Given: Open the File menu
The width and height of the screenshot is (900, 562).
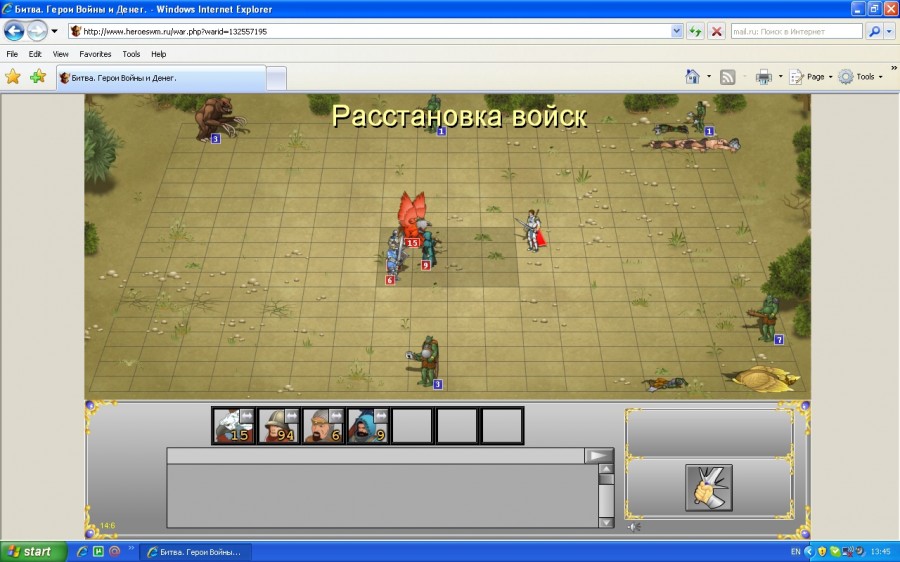Looking at the screenshot, I should (x=12, y=54).
